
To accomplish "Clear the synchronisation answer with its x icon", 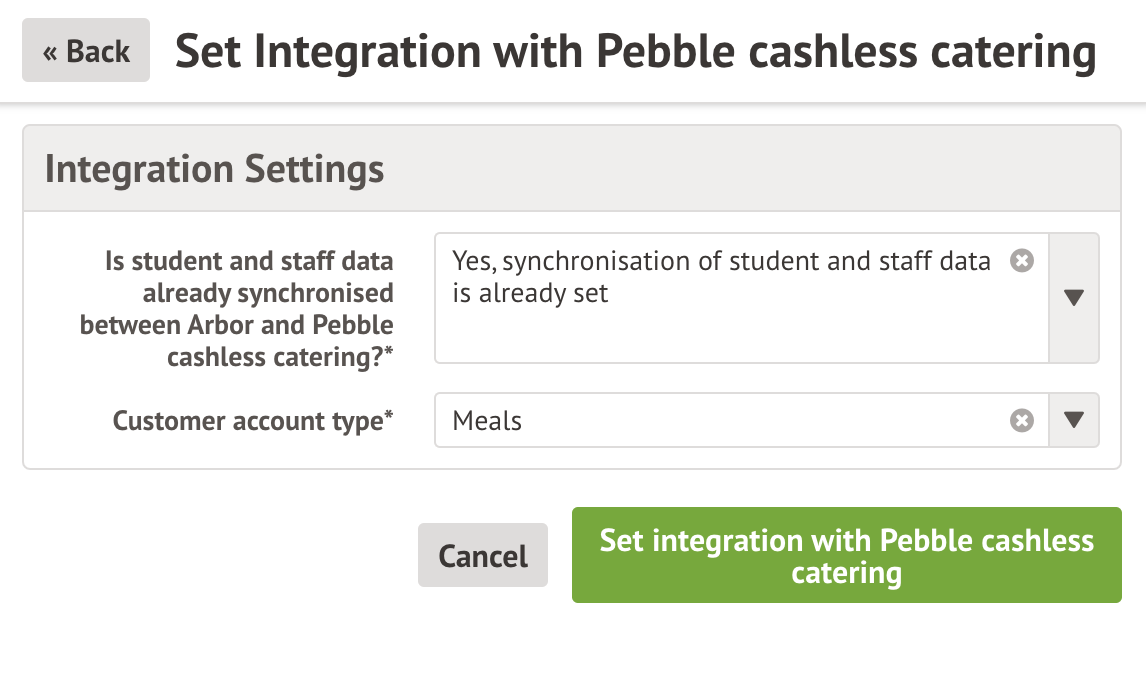I will 1021,261.
